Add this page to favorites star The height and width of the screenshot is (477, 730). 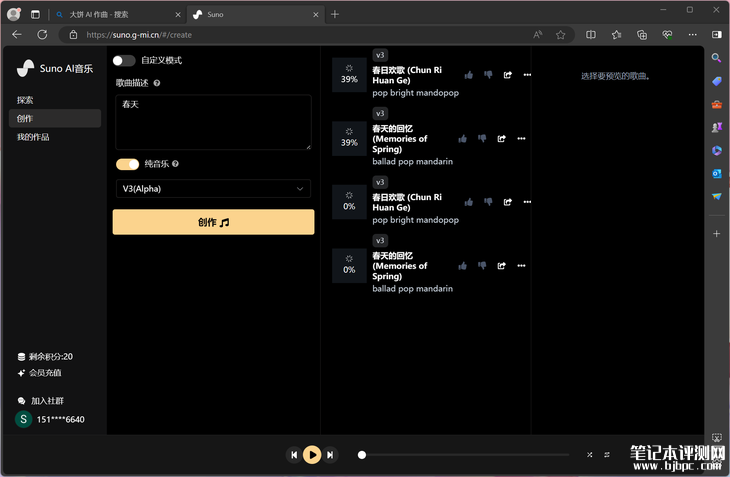(561, 34)
